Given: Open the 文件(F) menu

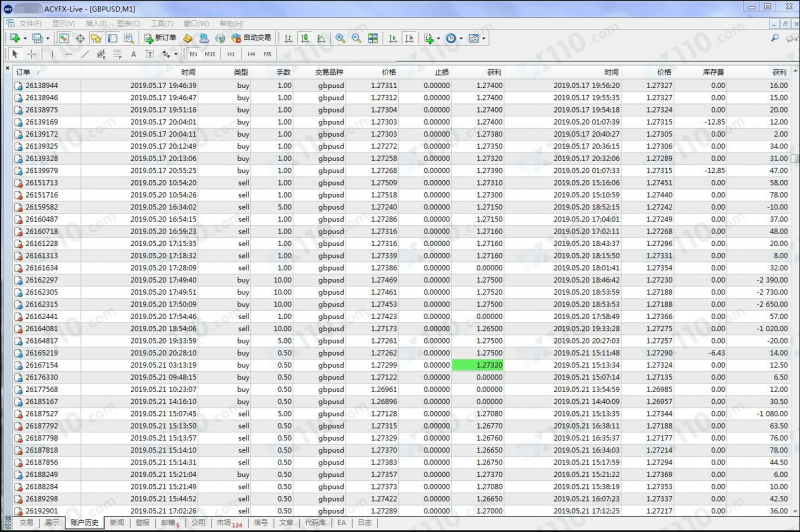Looking at the screenshot, I should point(31,22).
